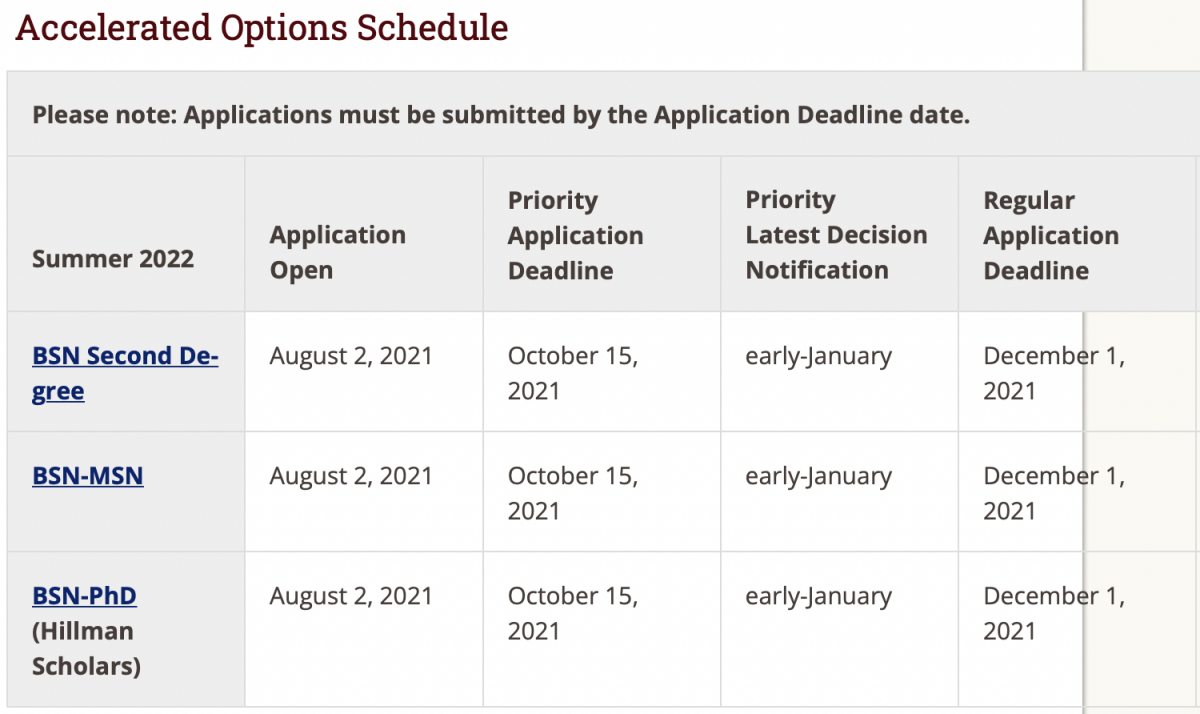Click the Hillman Scholars text
This screenshot has height=714, width=1200.
pyautogui.click(x=86, y=648)
